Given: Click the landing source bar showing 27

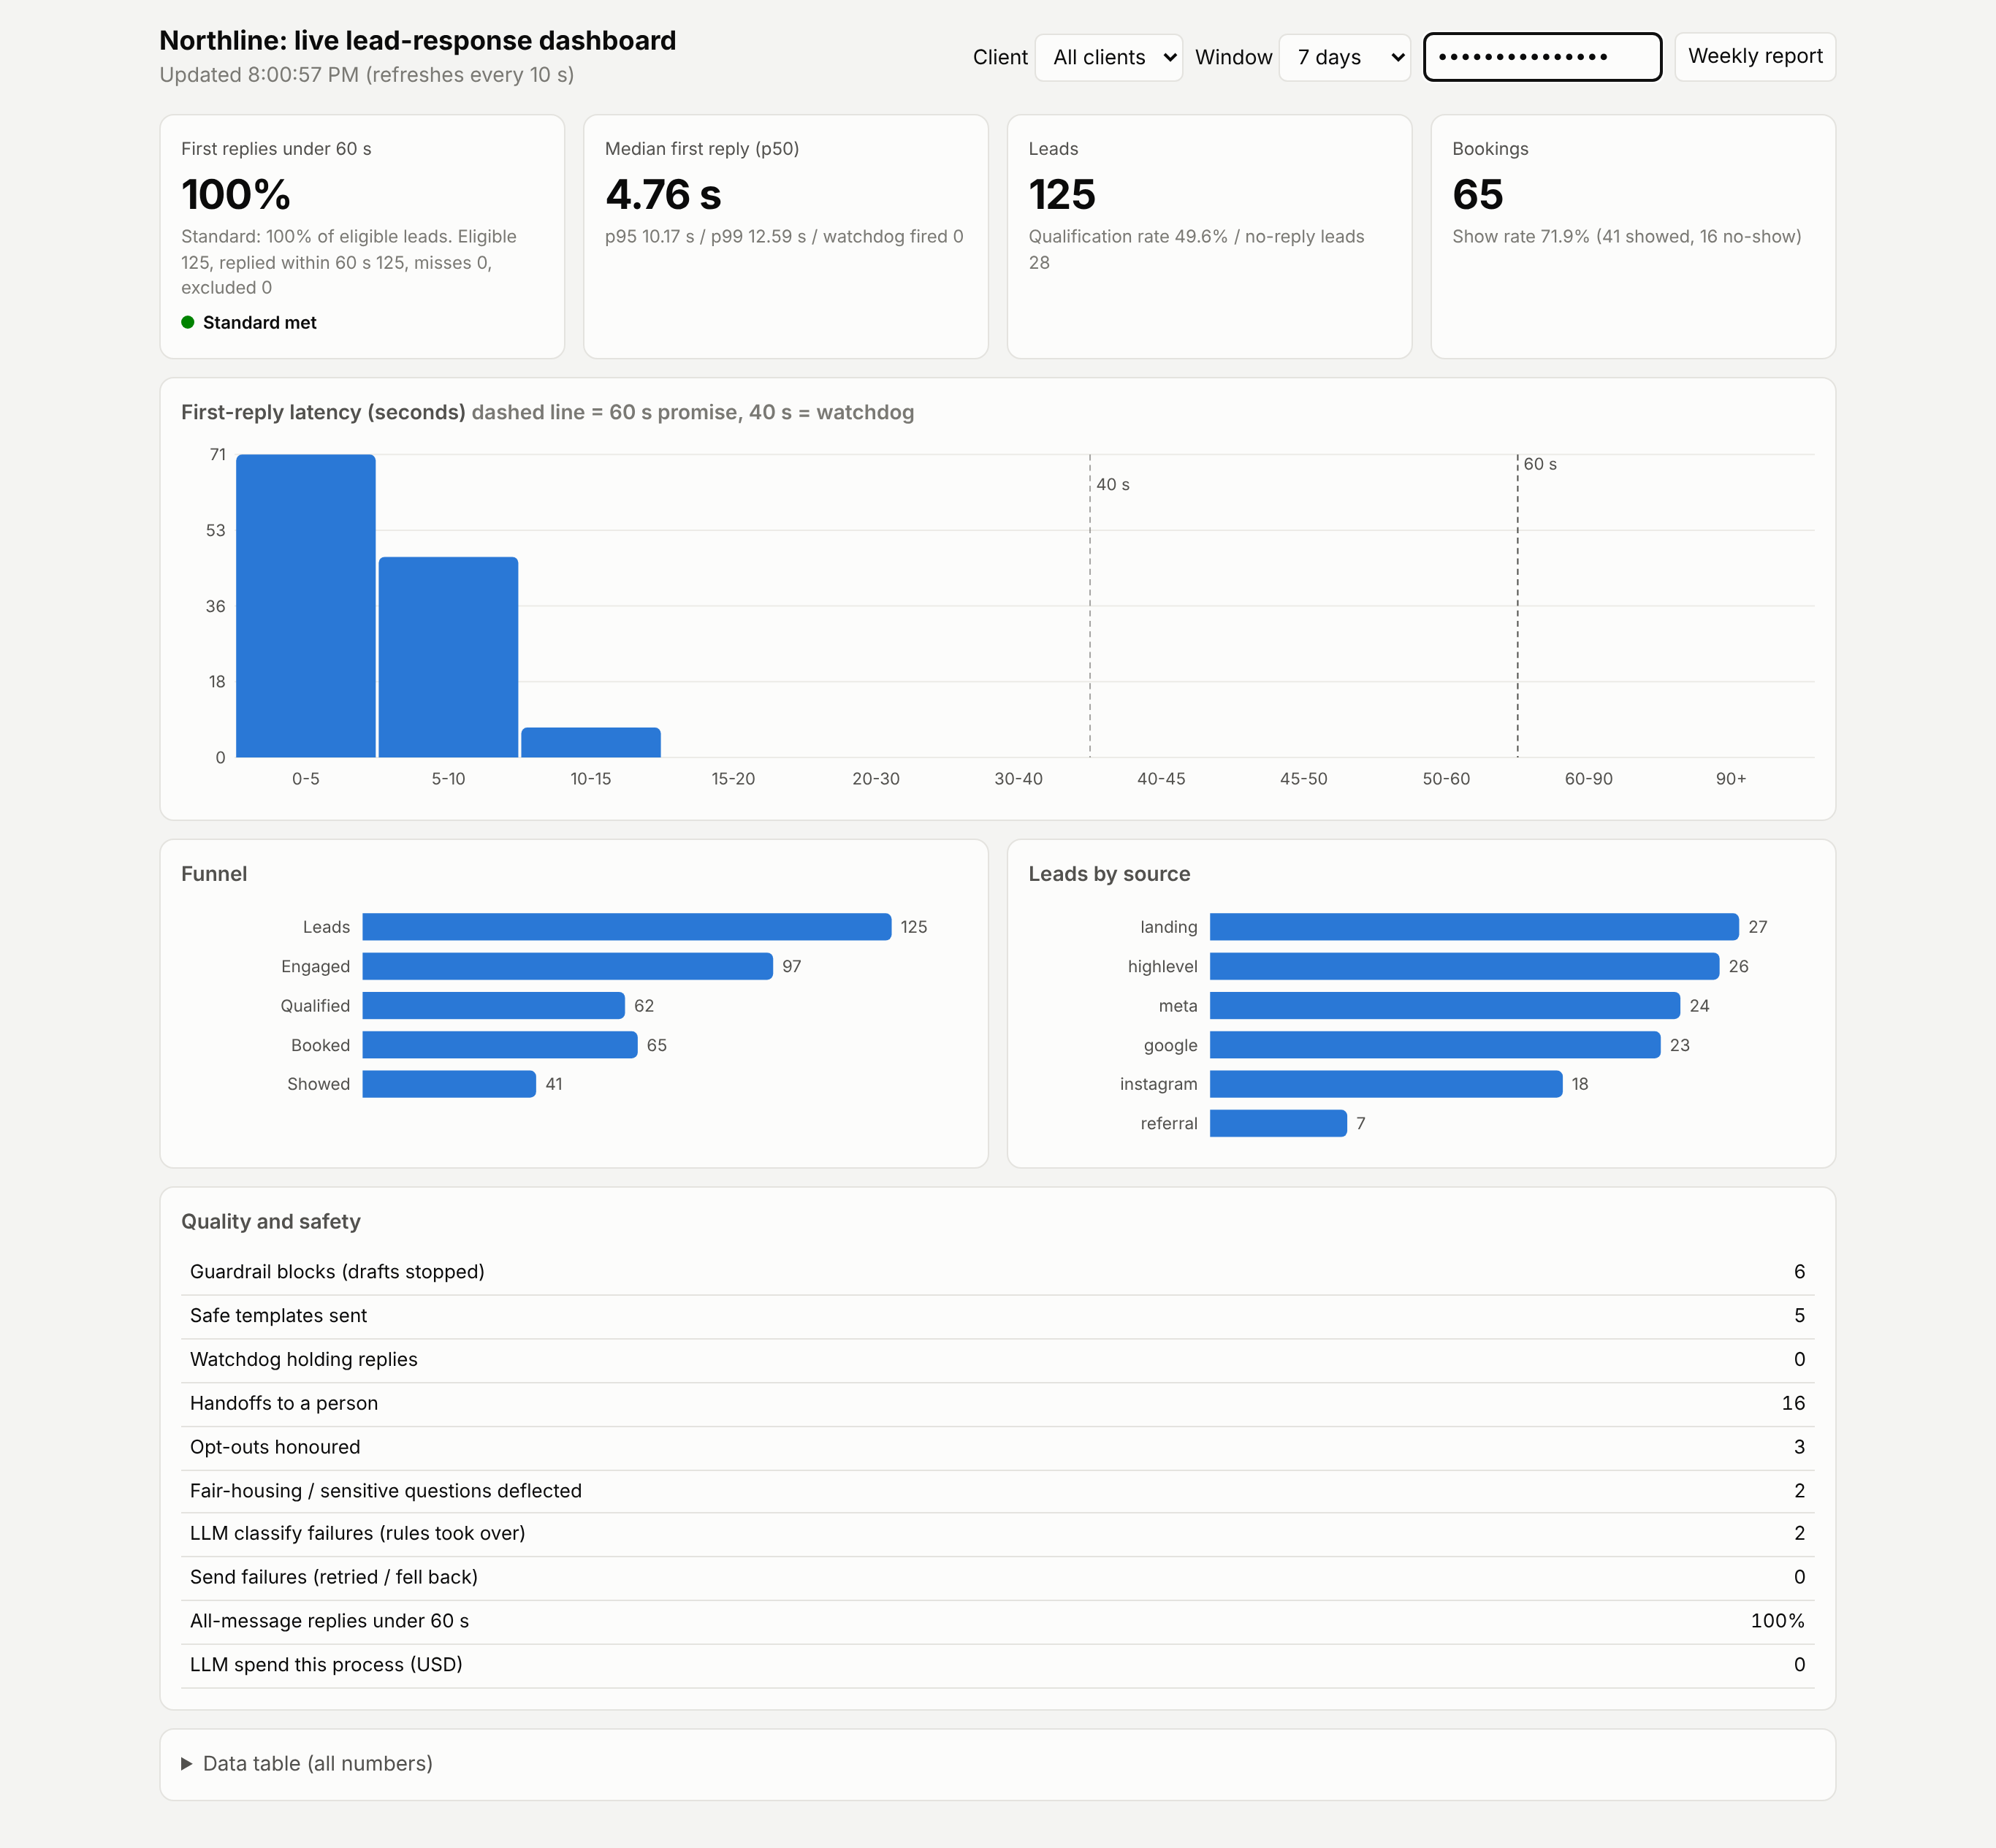Looking at the screenshot, I should tap(1474, 927).
